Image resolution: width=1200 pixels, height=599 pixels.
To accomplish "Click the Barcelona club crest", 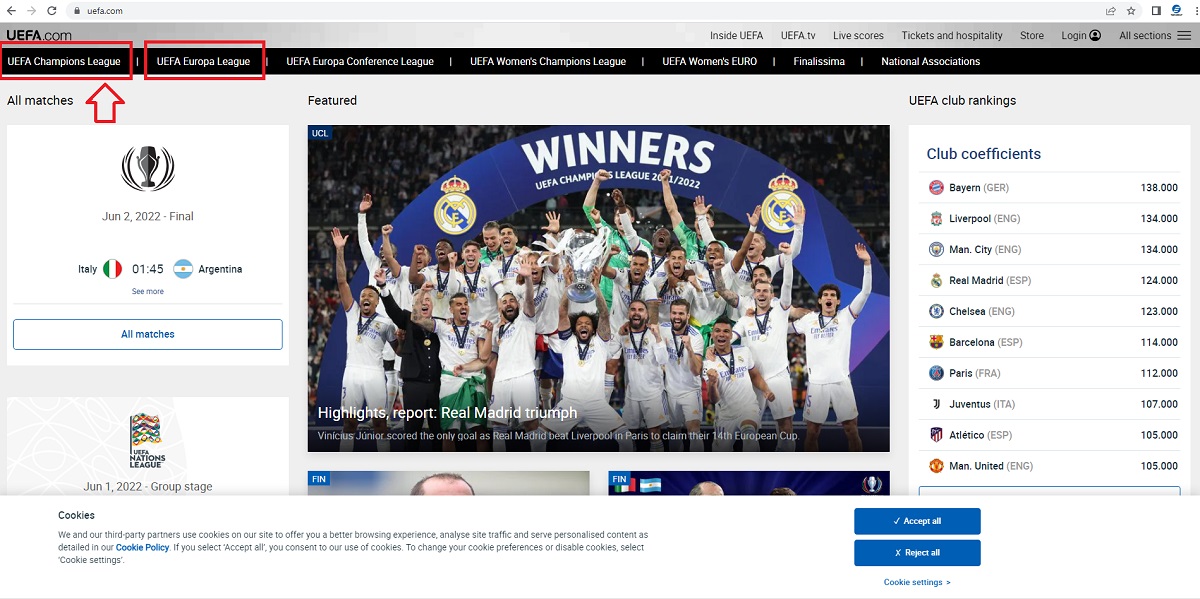I will 936,343.
